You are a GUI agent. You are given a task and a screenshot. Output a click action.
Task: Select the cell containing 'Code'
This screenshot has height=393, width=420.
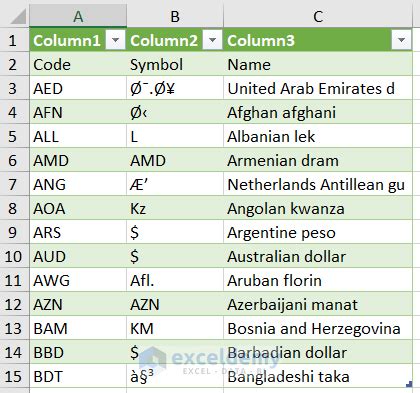click(x=78, y=64)
